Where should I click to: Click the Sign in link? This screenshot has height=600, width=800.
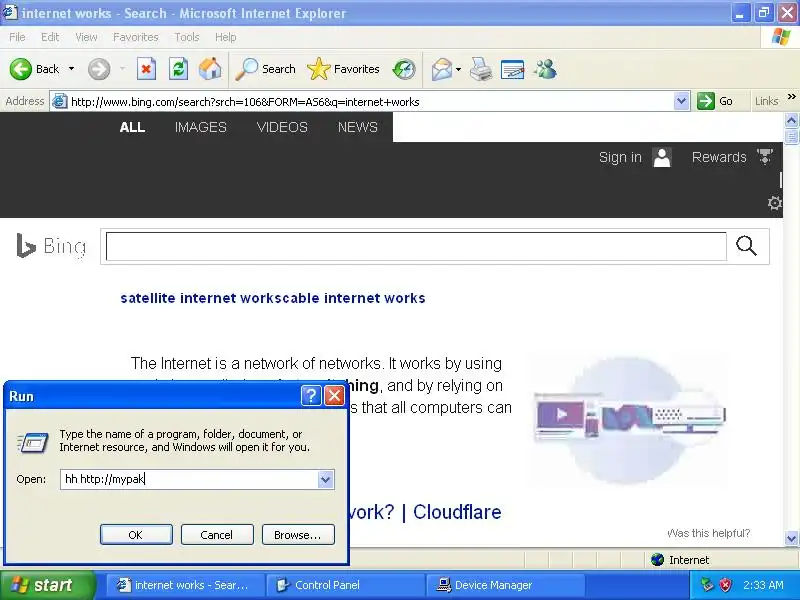(620, 157)
